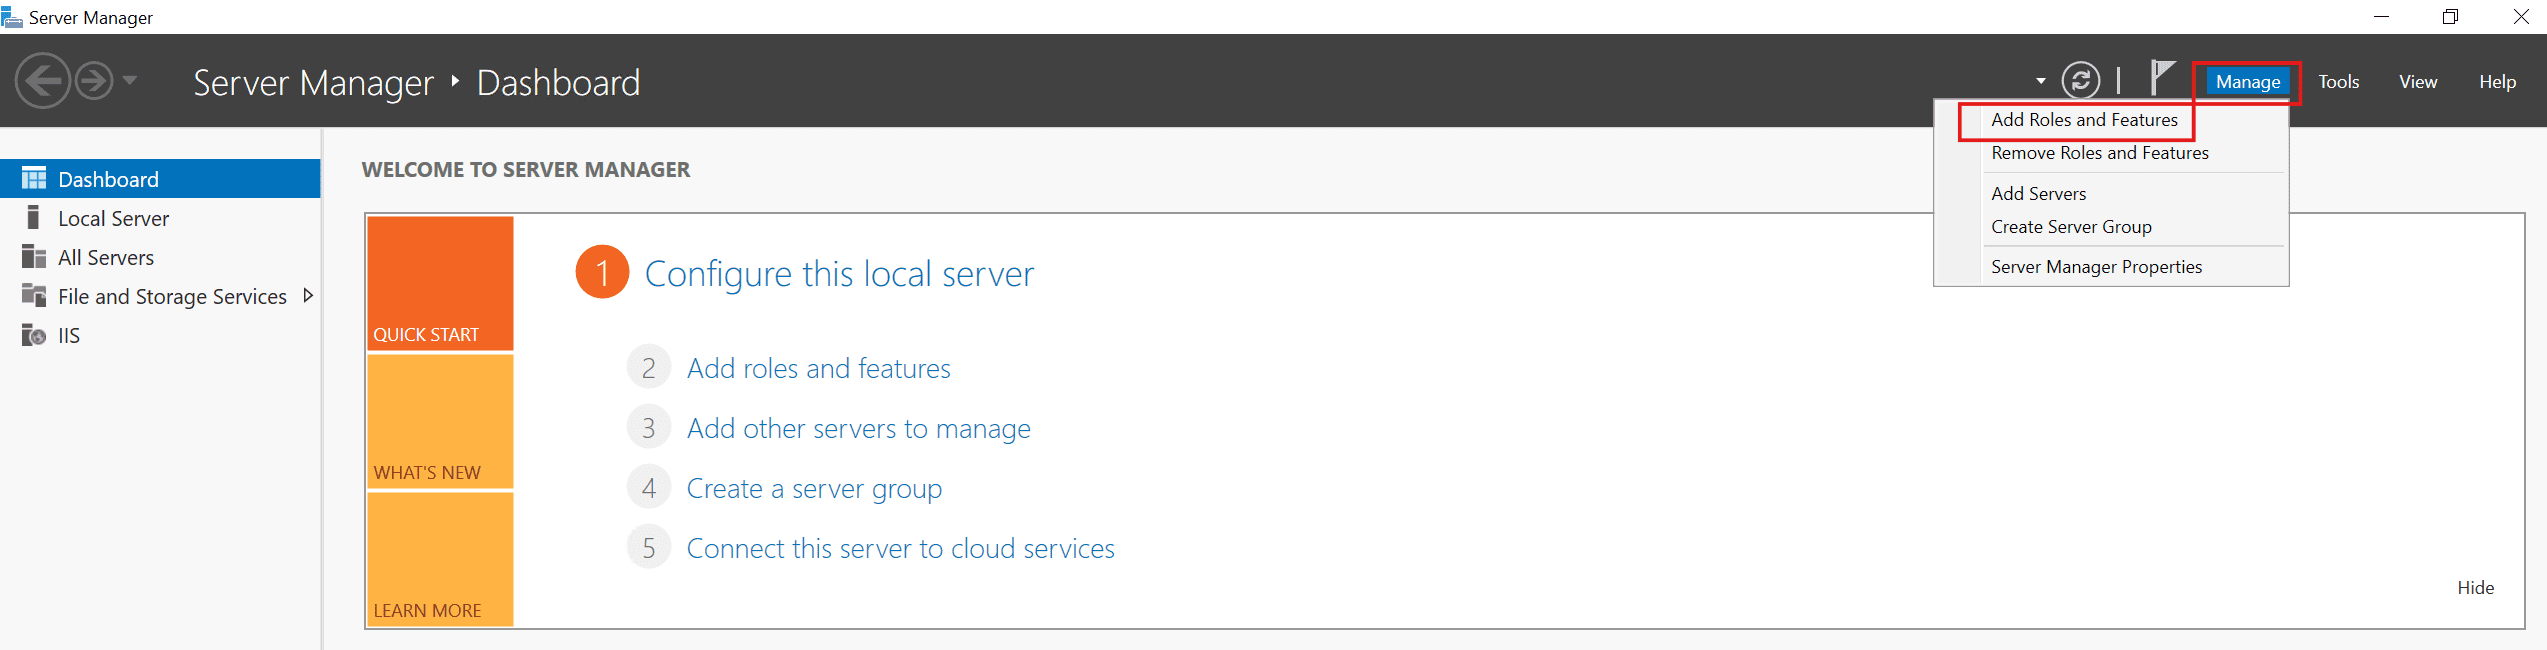2547x650 pixels.
Task: Hide the welcome panel
Action: [x=2475, y=588]
